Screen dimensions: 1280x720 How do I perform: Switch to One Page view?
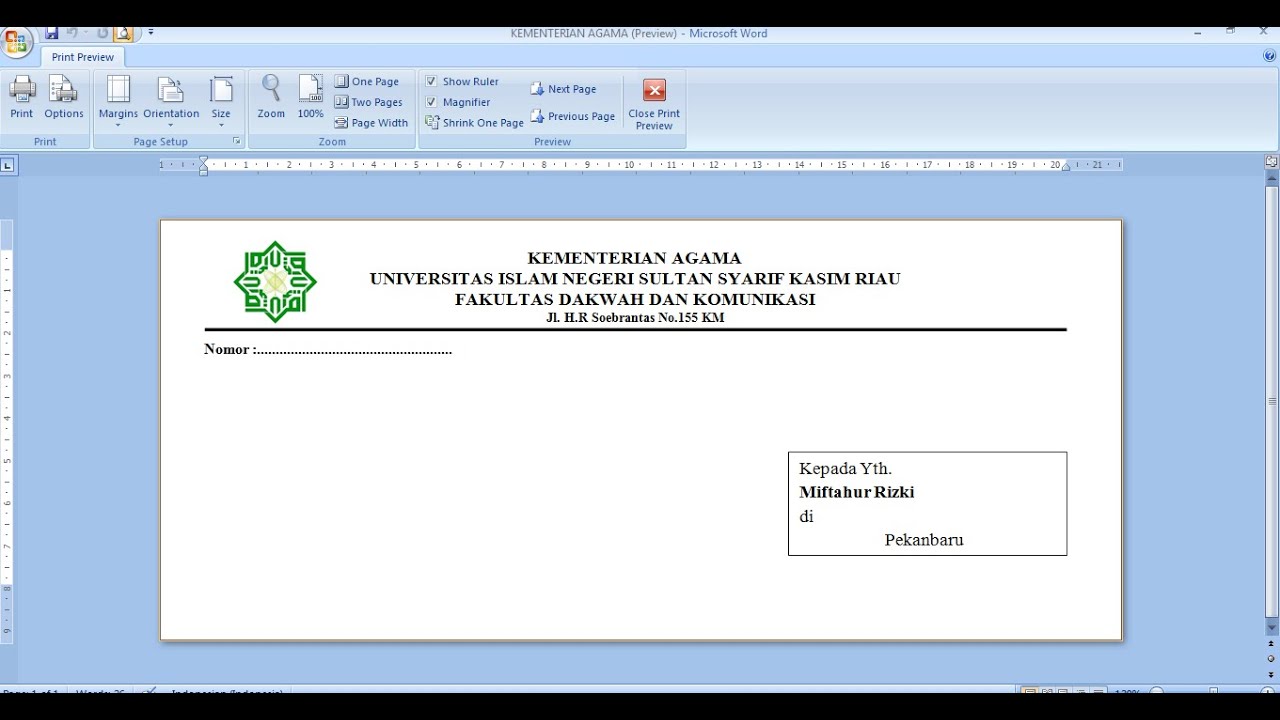coord(366,82)
